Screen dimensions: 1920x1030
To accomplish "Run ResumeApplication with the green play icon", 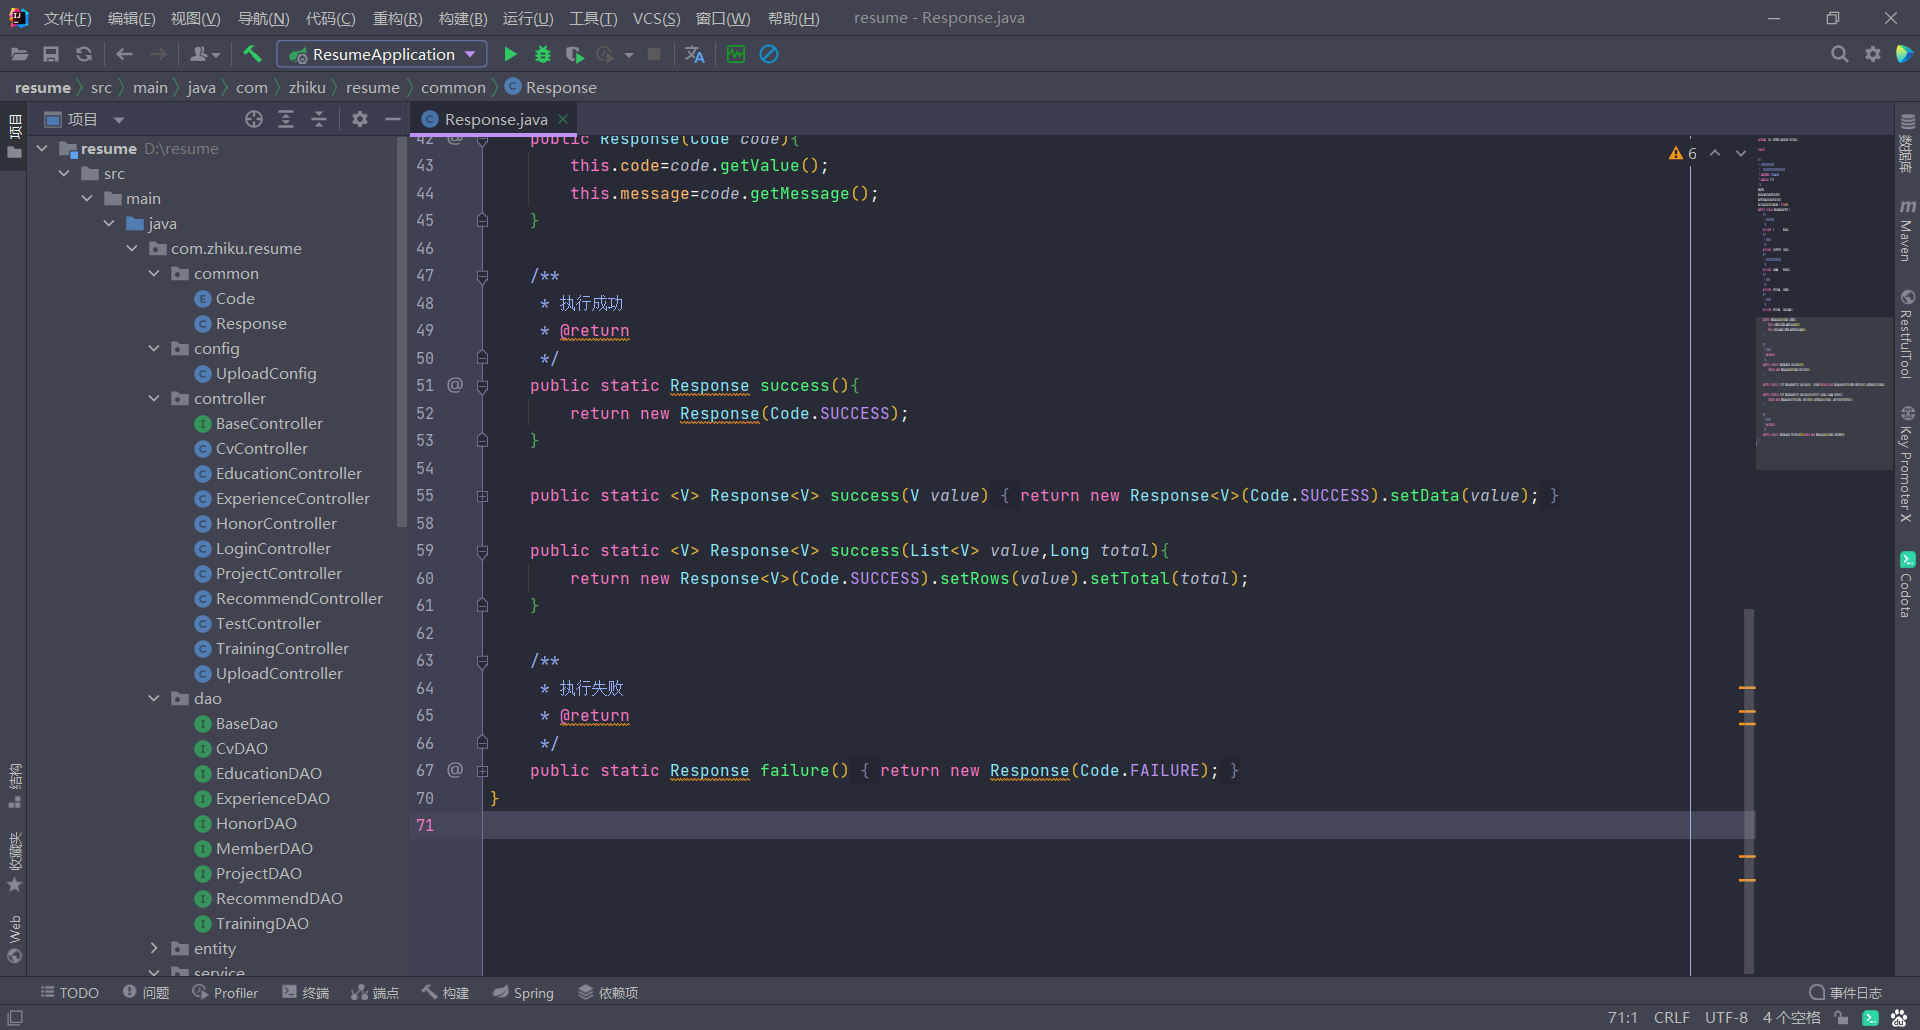I will [x=510, y=55].
